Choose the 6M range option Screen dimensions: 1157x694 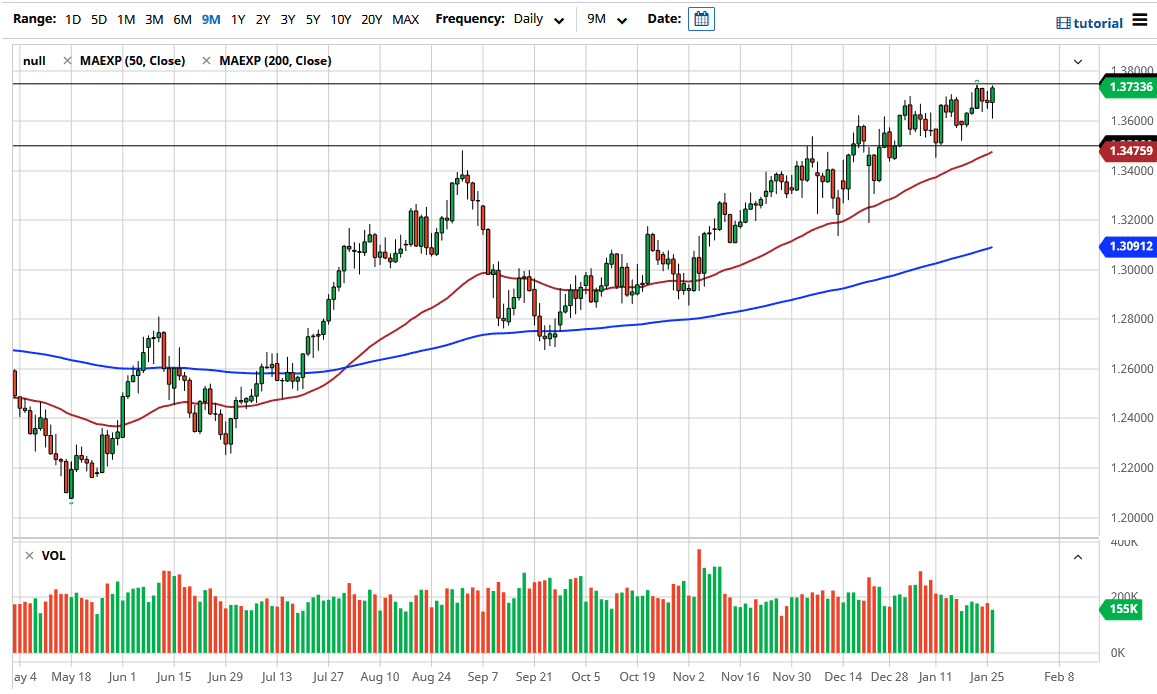(182, 19)
